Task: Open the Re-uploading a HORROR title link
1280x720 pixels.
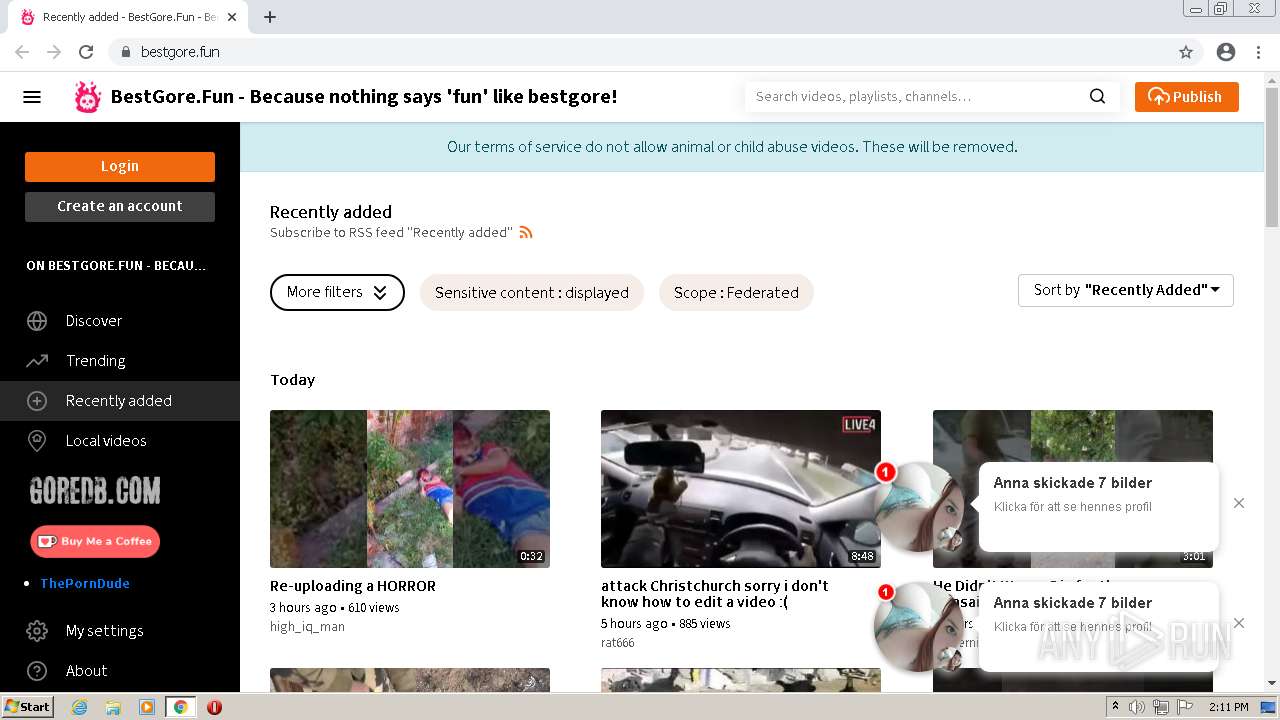Action: 353,586
